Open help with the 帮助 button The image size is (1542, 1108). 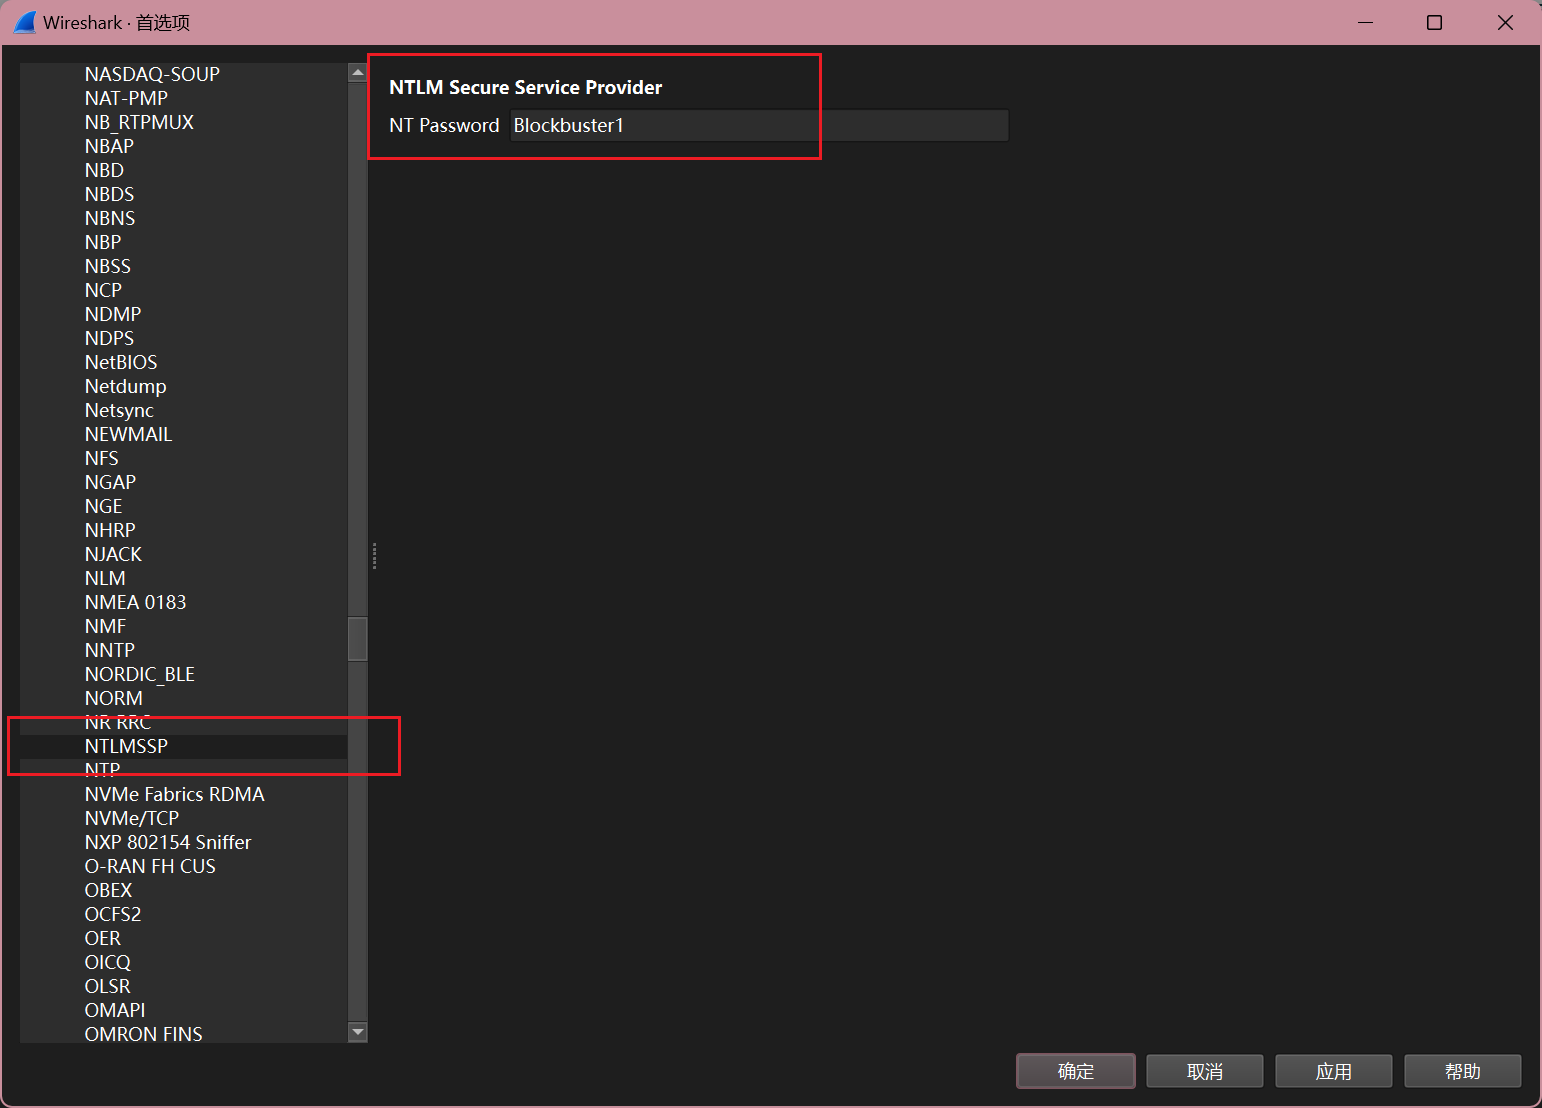pyautogui.click(x=1462, y=1071)
